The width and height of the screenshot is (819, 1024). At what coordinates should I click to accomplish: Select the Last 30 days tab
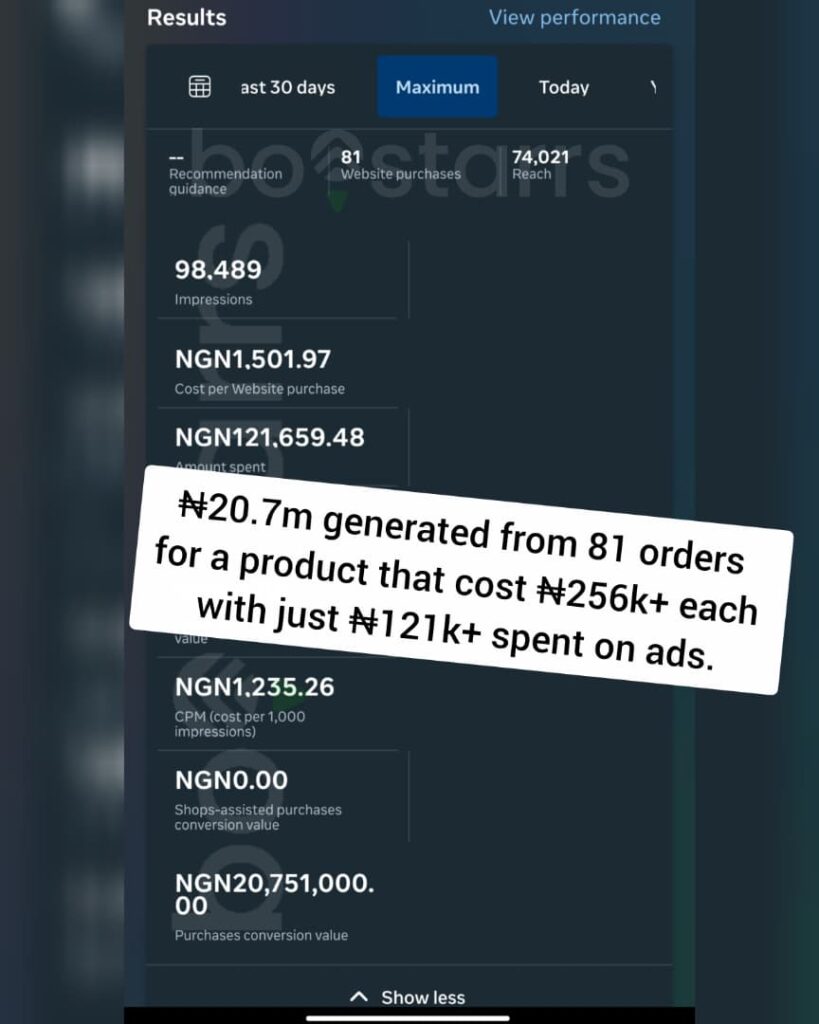coord(288,87)
